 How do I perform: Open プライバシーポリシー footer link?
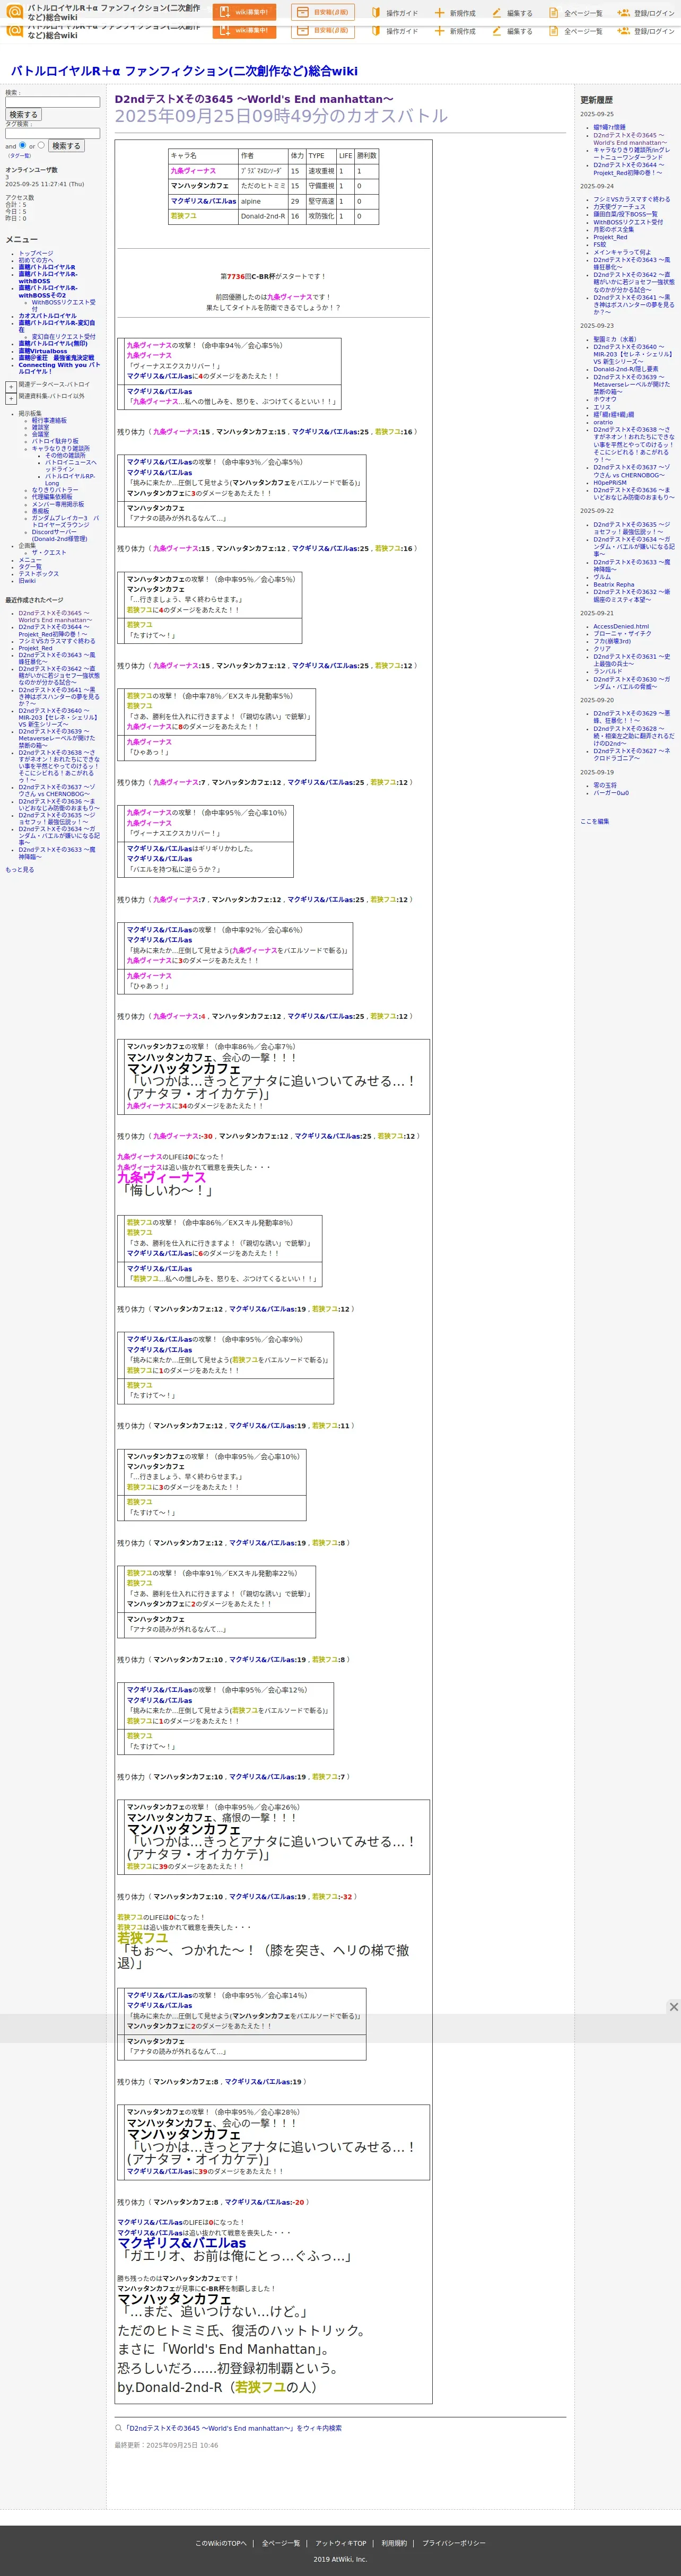point(453,2543)
